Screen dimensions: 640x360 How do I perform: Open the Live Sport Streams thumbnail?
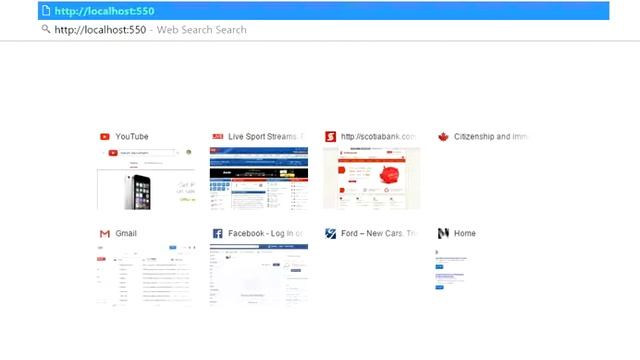tap(259, 178)
